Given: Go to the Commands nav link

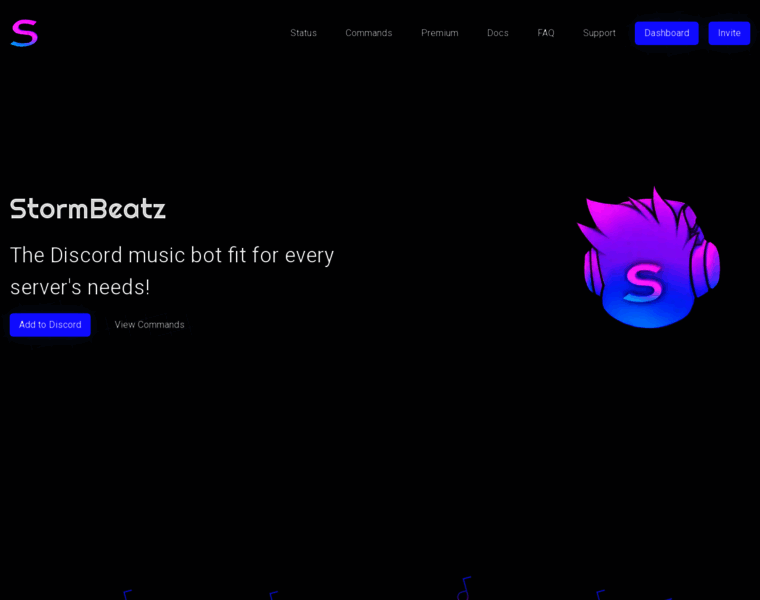Looking at the screenshot, I should click(x=368, y=33).
